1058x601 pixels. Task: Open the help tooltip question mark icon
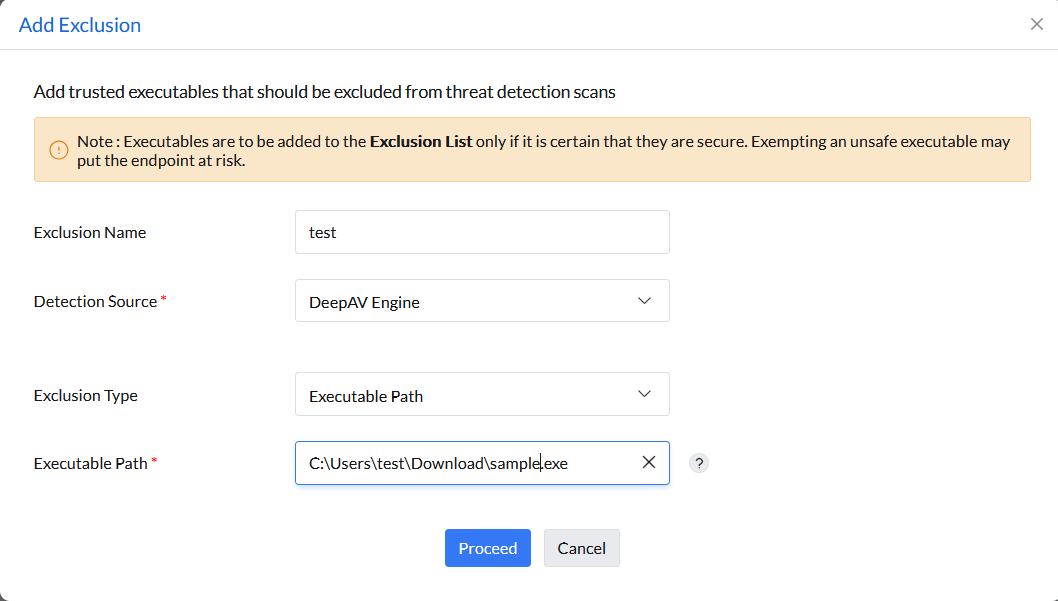click(699, 463)
